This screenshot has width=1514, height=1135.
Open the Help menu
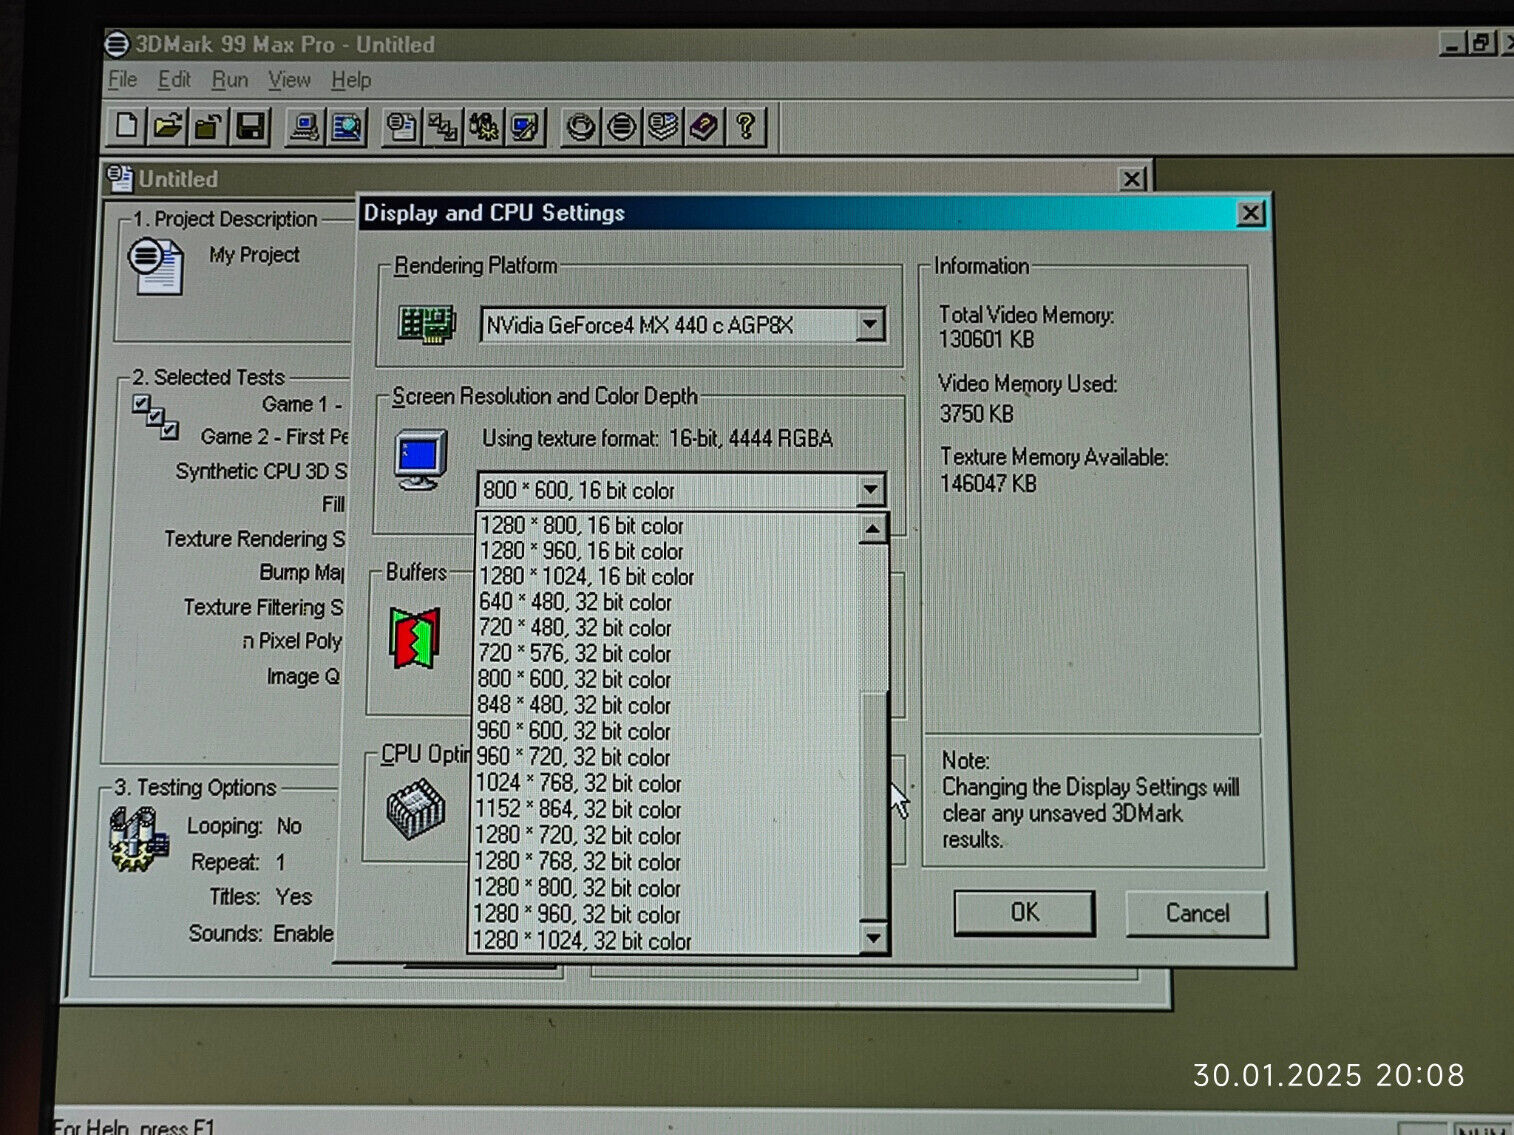tap(351, 79)
